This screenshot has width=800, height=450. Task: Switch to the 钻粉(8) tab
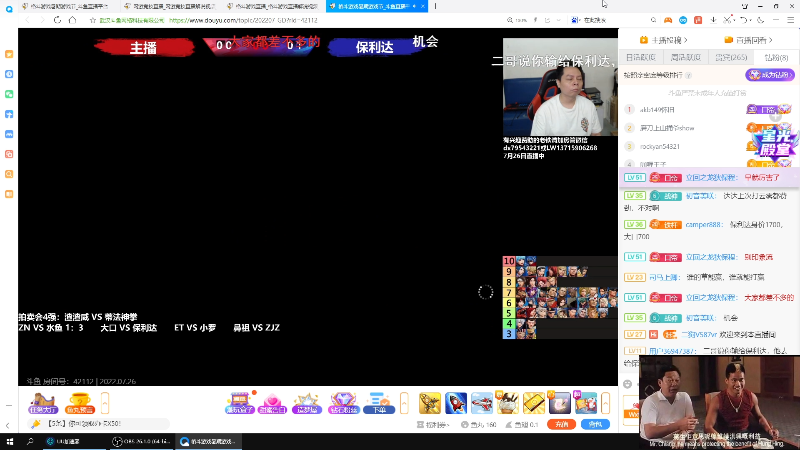[776, 57]
